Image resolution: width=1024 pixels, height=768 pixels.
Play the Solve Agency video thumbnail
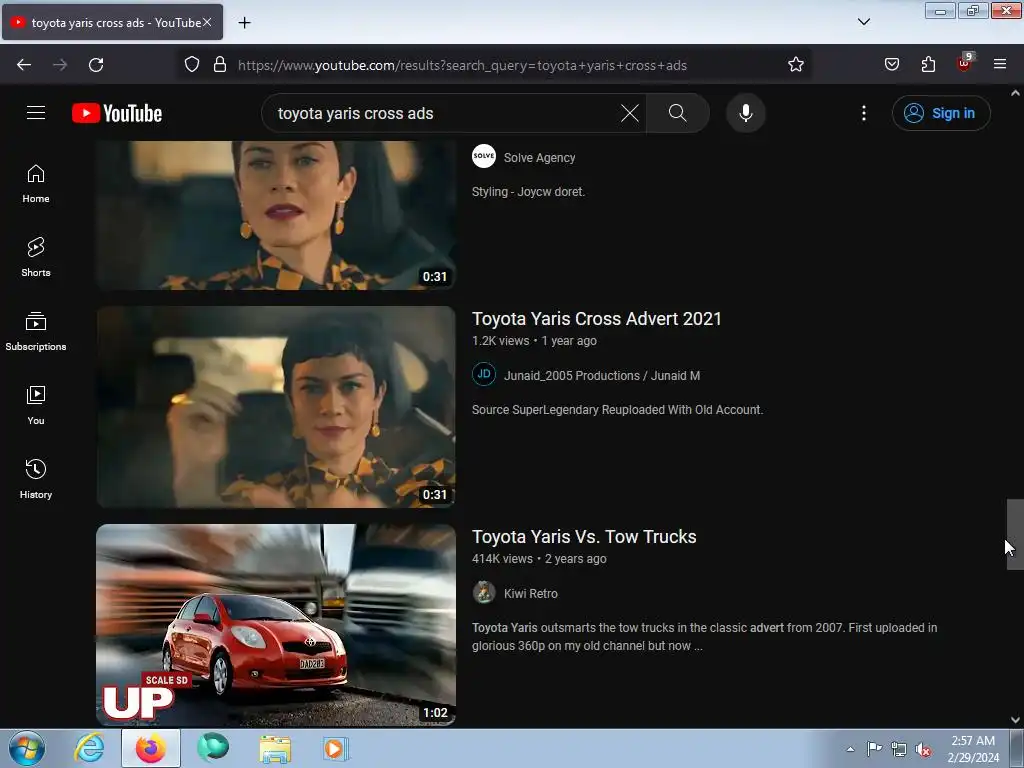(276, 215)
